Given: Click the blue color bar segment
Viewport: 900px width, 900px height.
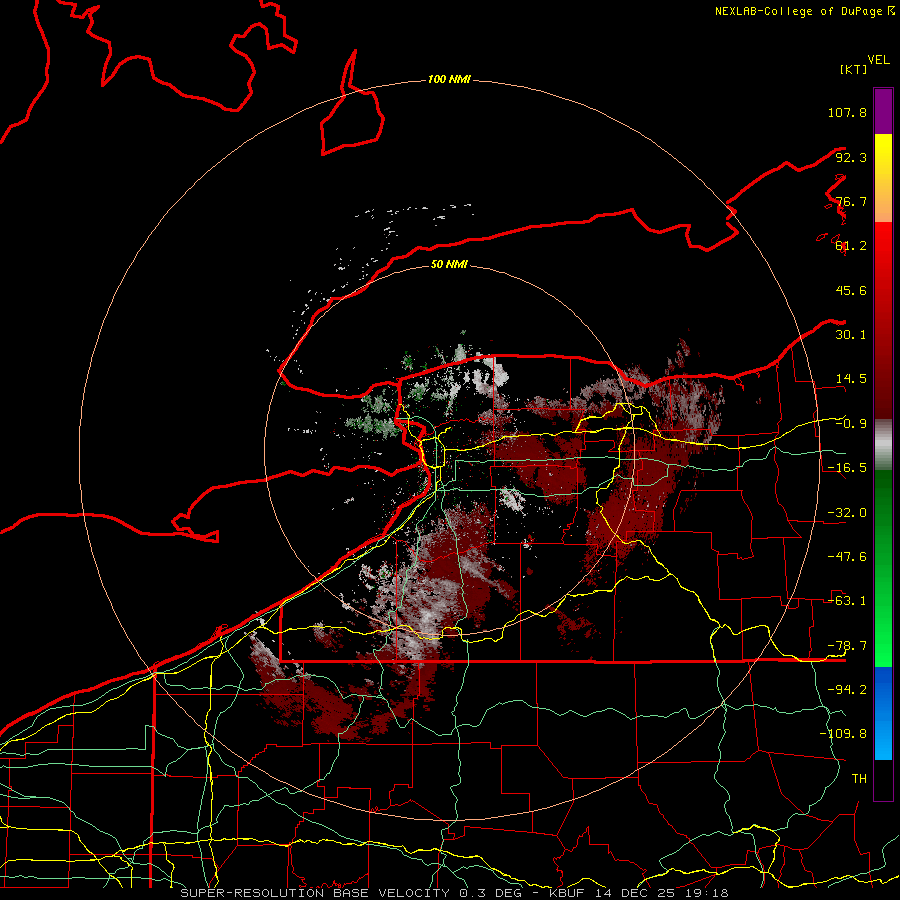Looking at the screenshot, I should point(883,713).
